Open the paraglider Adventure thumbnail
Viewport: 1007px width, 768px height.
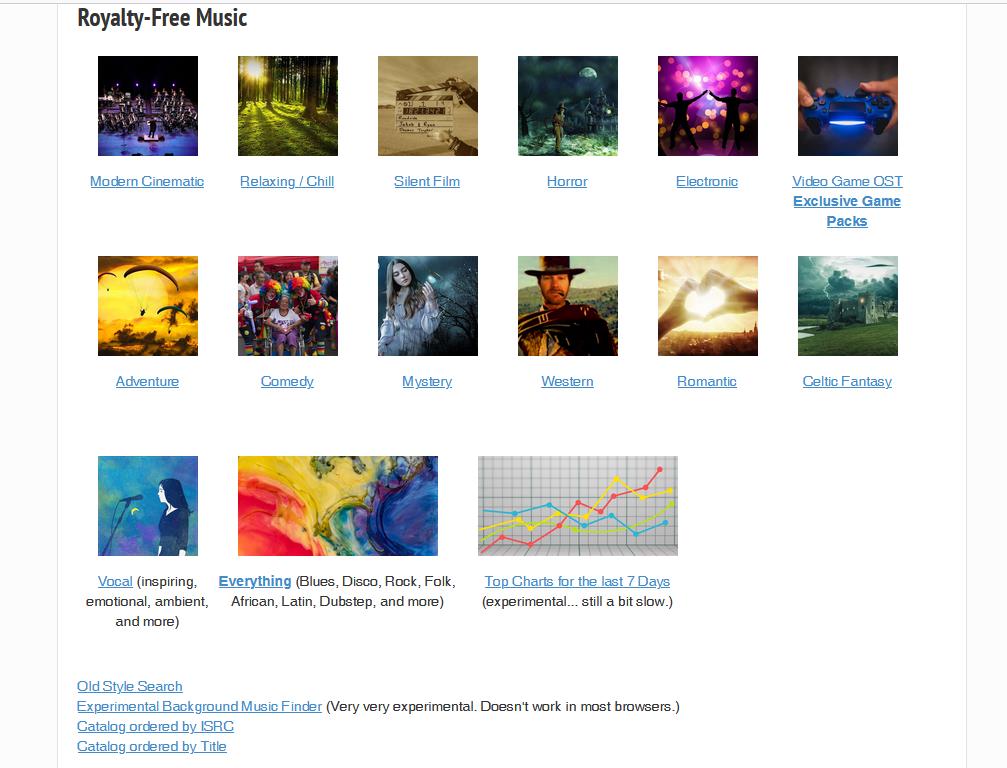point(148,306)
